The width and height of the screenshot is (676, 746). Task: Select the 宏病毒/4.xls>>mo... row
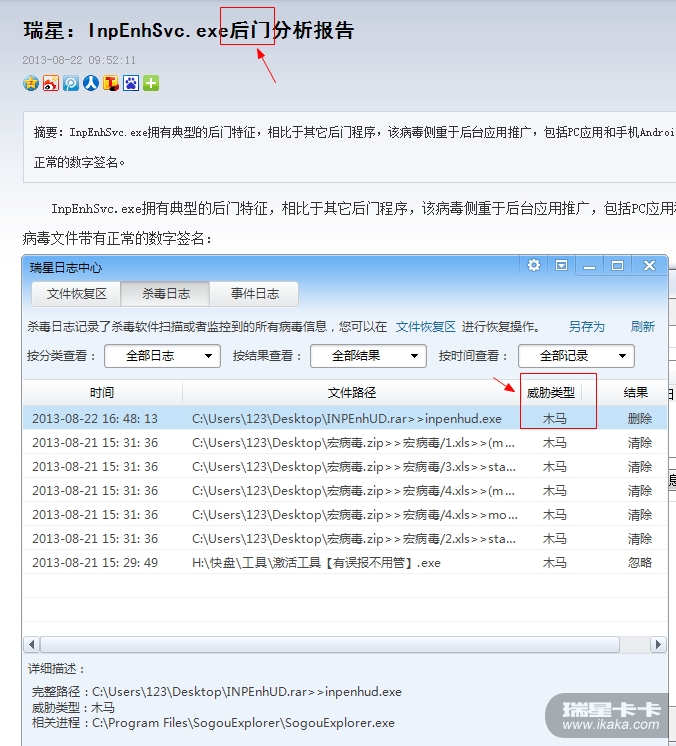(345, 515)
